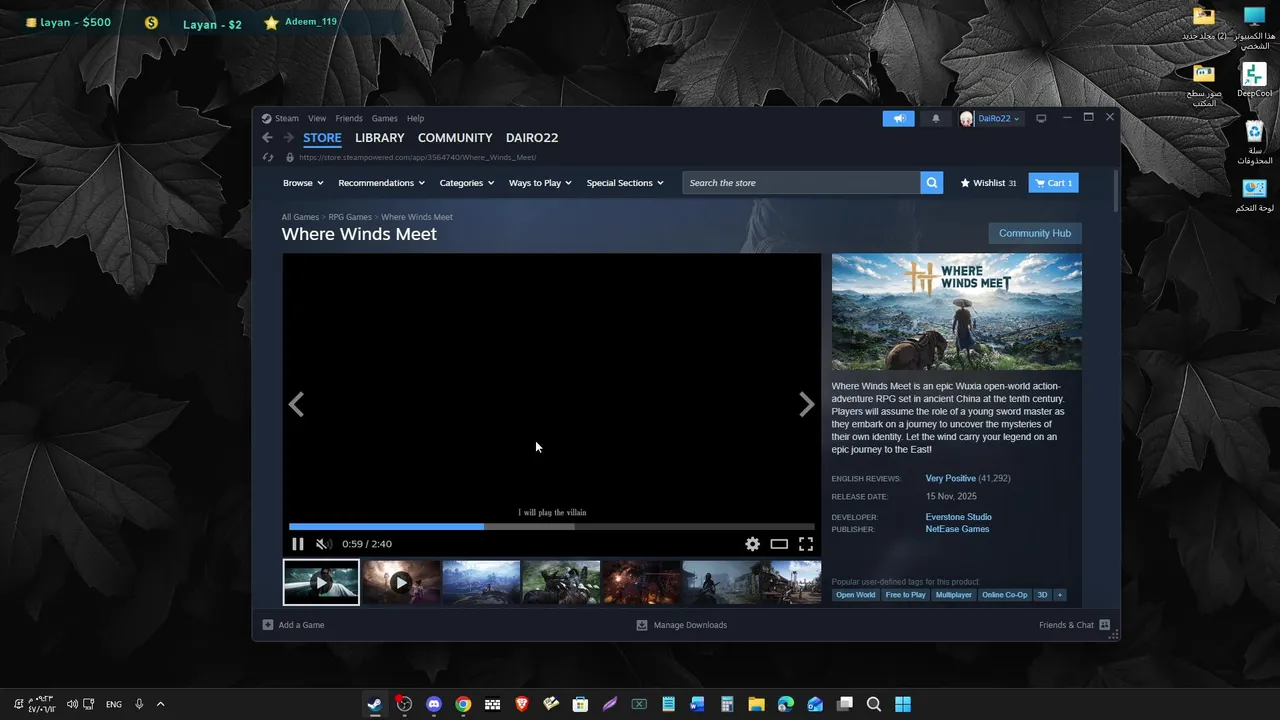Image resolution: width=1280 pixels, height=720 pixels.
Task: Open Everstone Studio developer link
Action: 958,517
